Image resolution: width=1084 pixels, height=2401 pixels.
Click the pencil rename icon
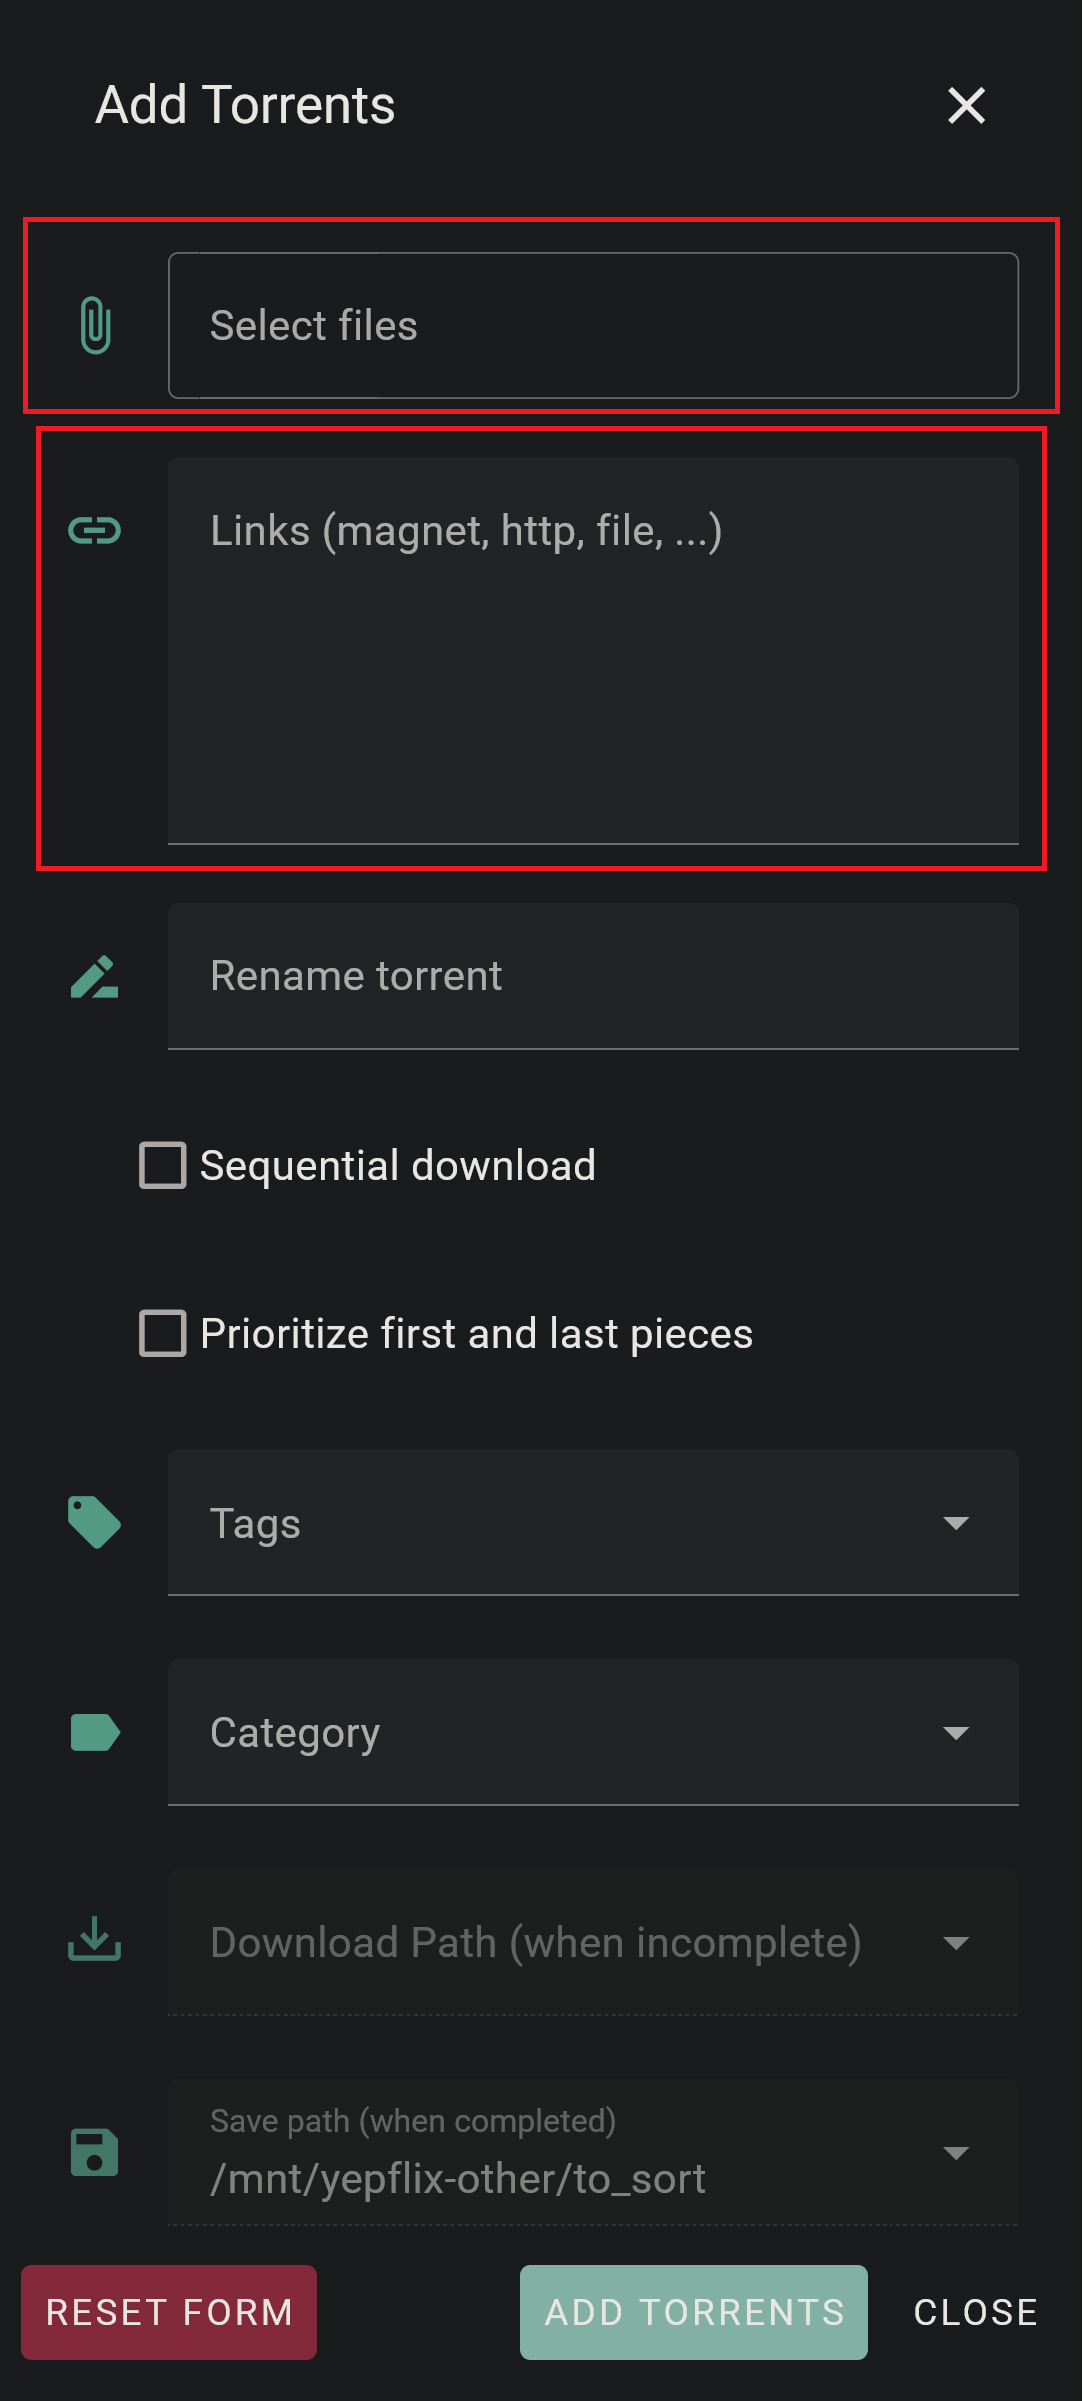(x=95, y=977)
